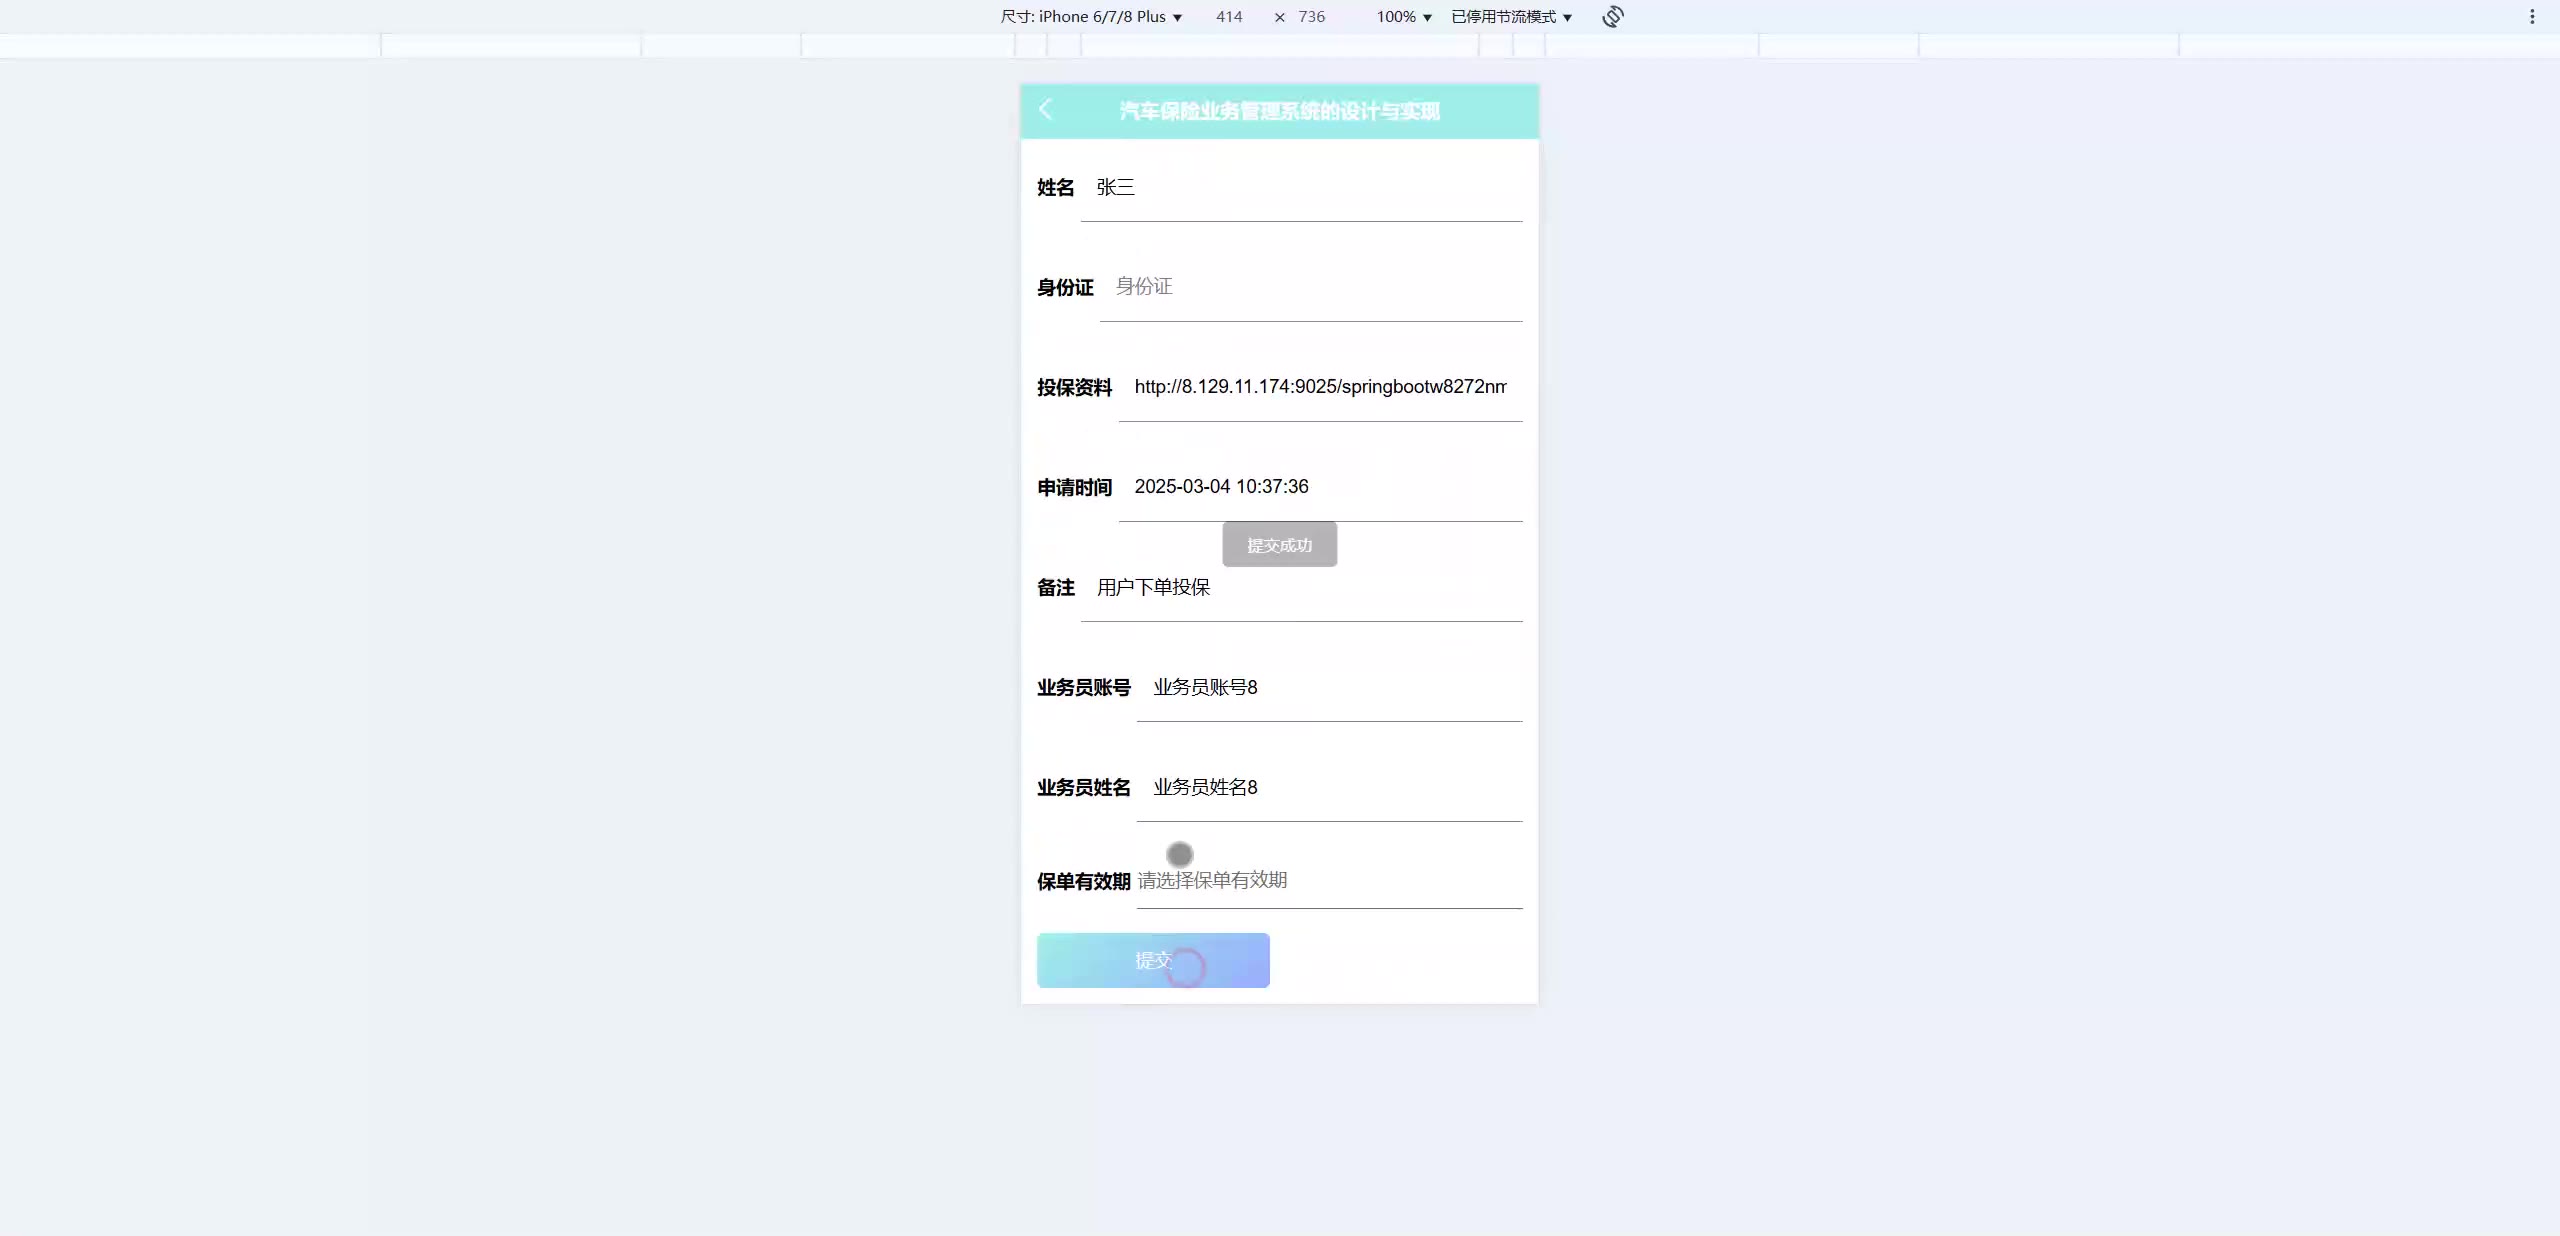Image resolution: width=2560 pixels, height=1236 pixels.
Task: Click the 姓名 input field
Action: point(1300,188)
